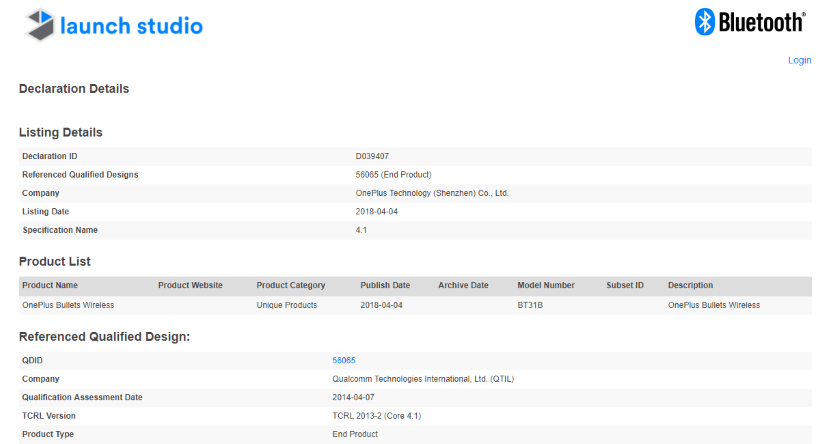Click the Product Website column header
The image size is (840, 444).
pyautogui.click(x=190, y=286)
